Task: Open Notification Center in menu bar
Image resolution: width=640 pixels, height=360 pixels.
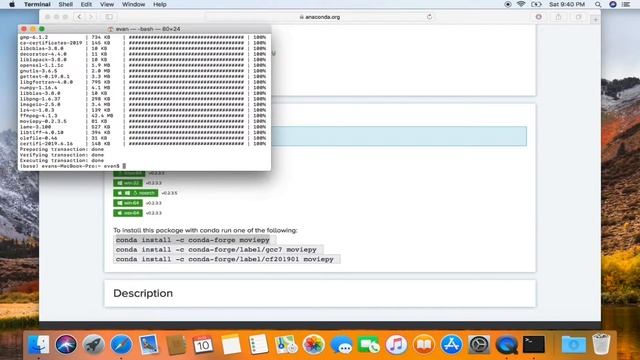Action: point(626,4)
